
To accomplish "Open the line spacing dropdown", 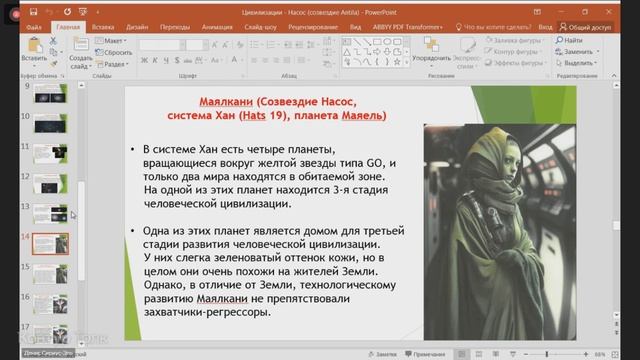I will pyautogui.click(x=312, y=45).
